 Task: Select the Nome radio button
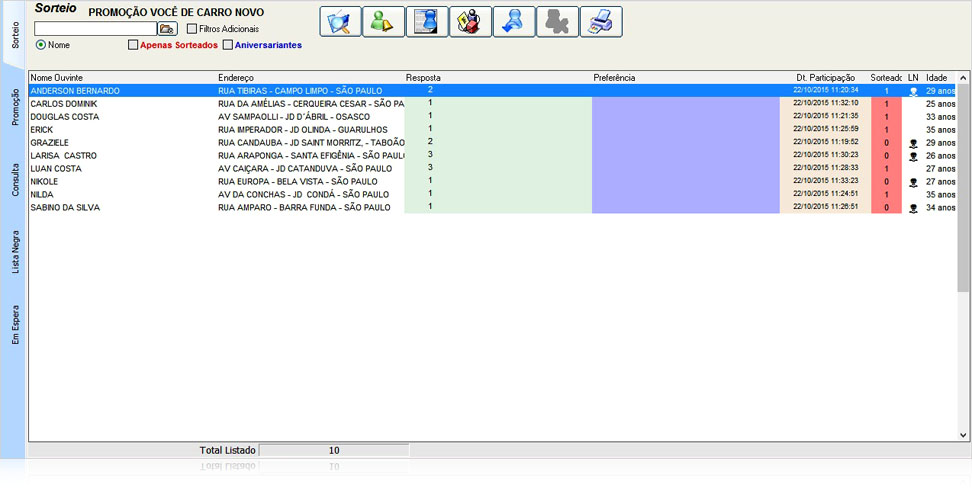[x=41, y=45]
